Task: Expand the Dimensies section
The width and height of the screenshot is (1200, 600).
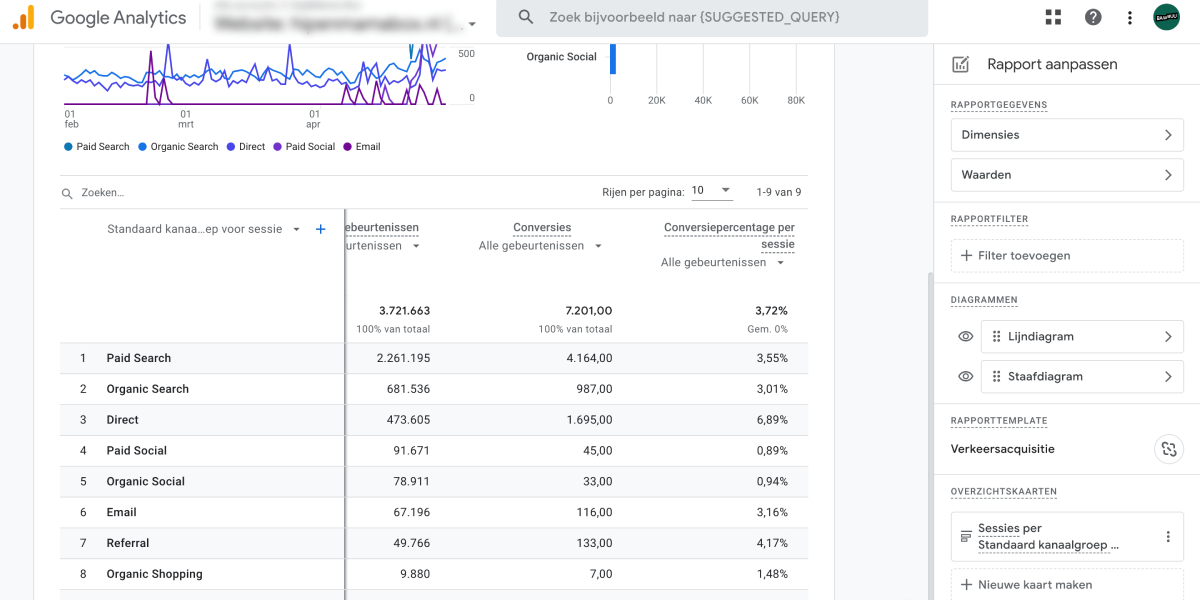Action: [x=1066, y=135]
